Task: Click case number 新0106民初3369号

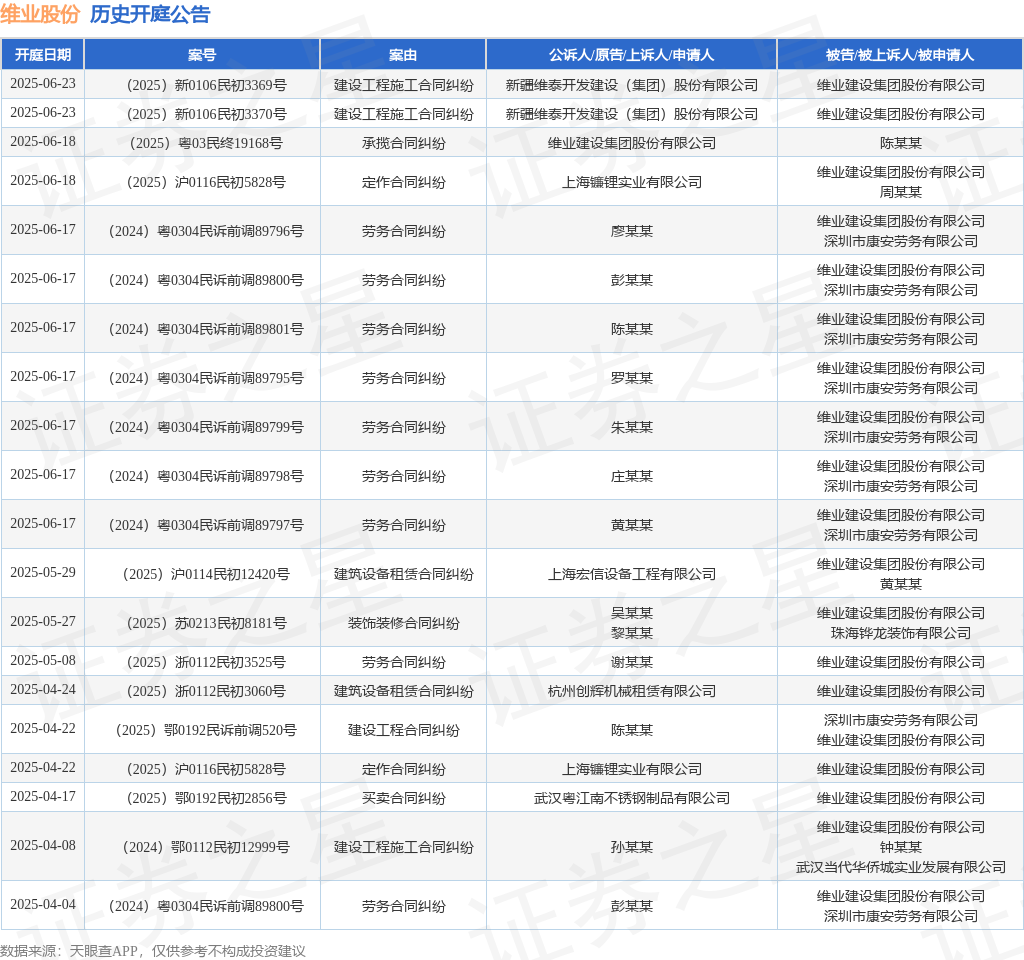Action: pyautogui.click(x=206, y=85)
